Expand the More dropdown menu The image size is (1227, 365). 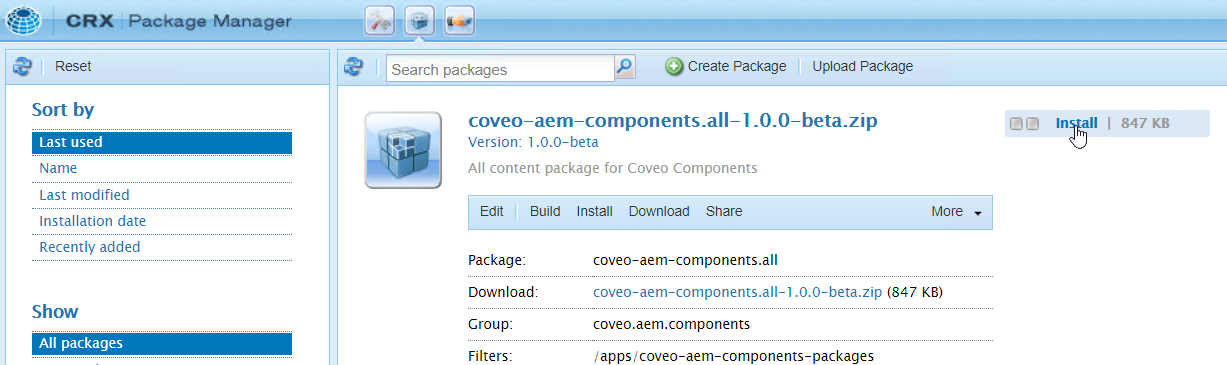(x=956, y=211)
